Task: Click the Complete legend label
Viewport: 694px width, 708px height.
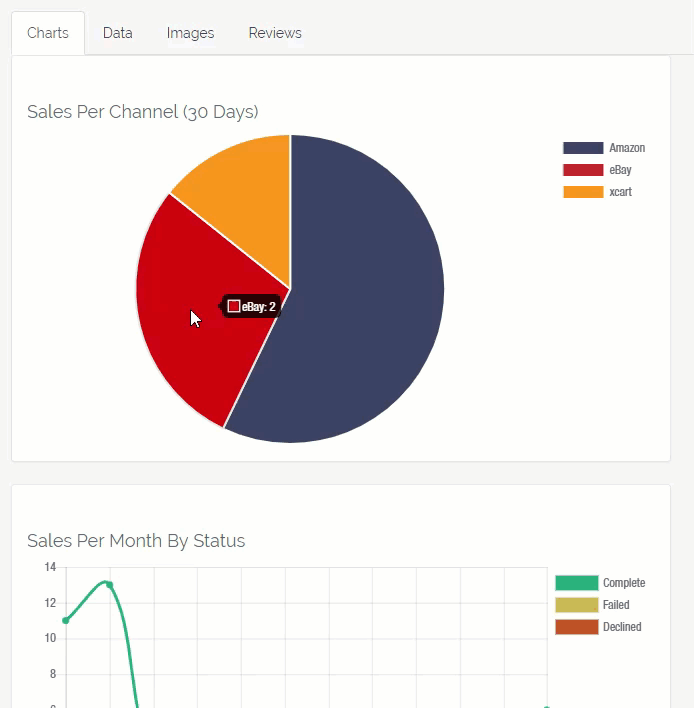Action: click(624, 583)
